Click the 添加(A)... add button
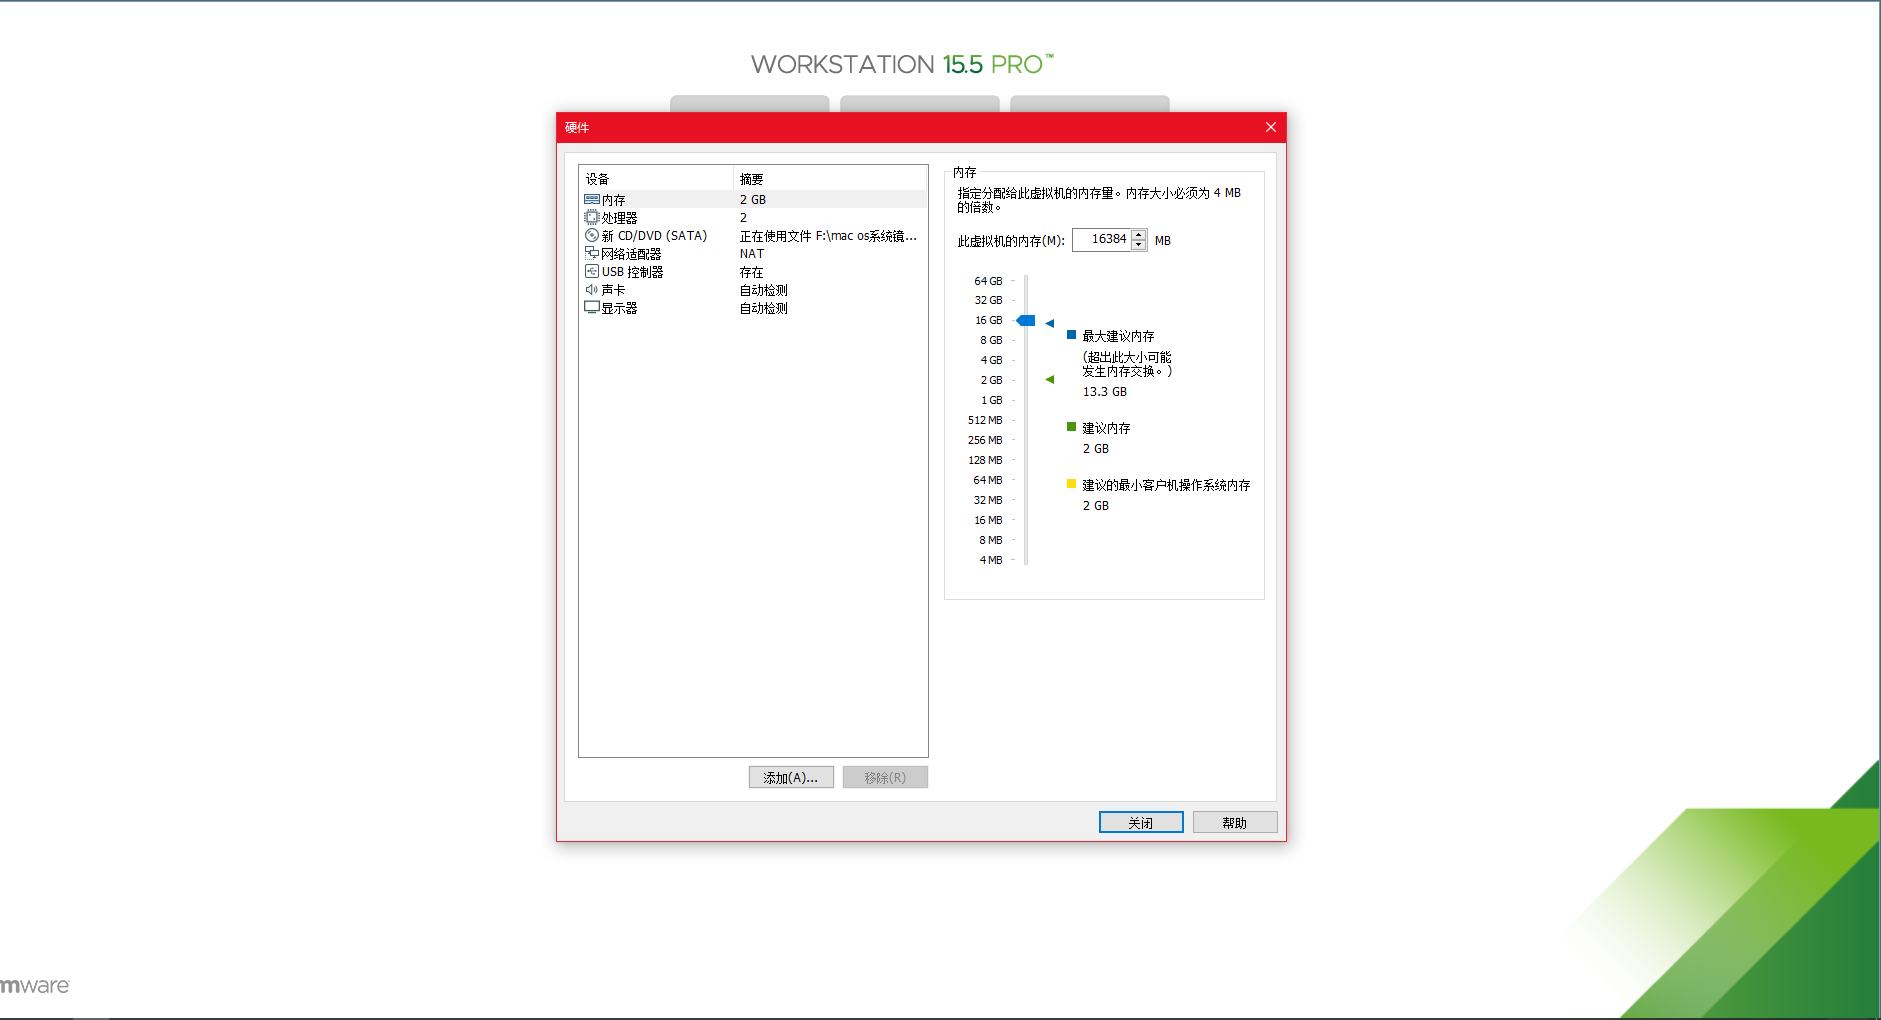Screen dimensions: 1881x1020 tap(791, 777)
